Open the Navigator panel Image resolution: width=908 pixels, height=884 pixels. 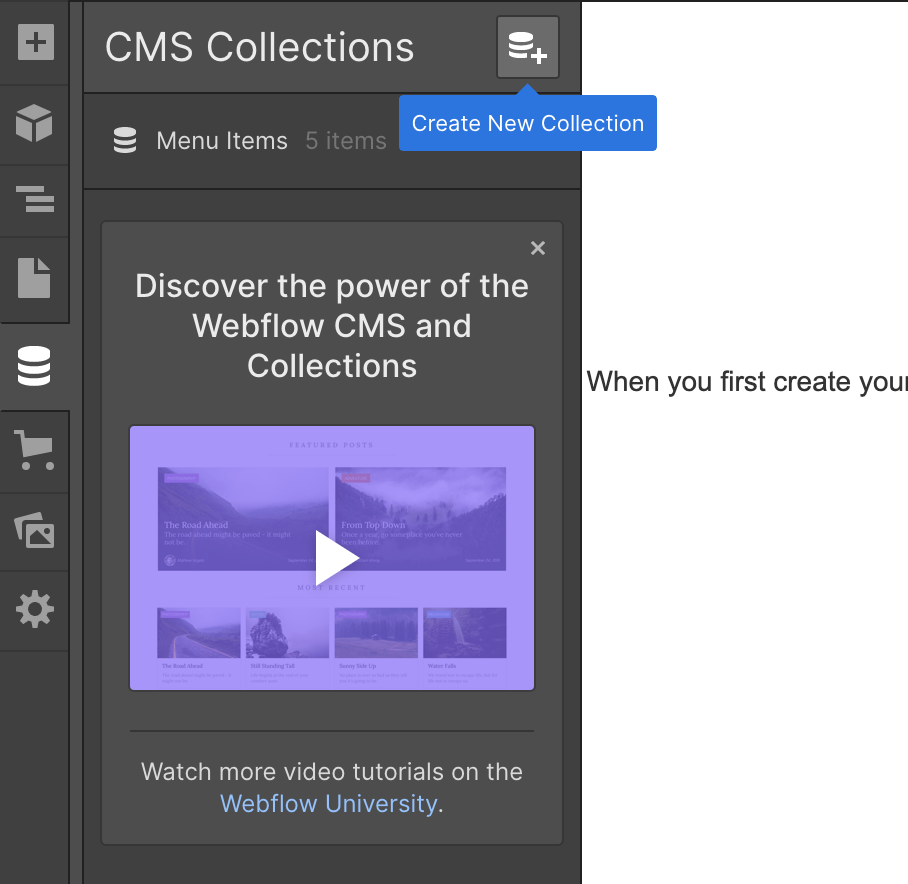pyautogui.click(x=35, y=199)
